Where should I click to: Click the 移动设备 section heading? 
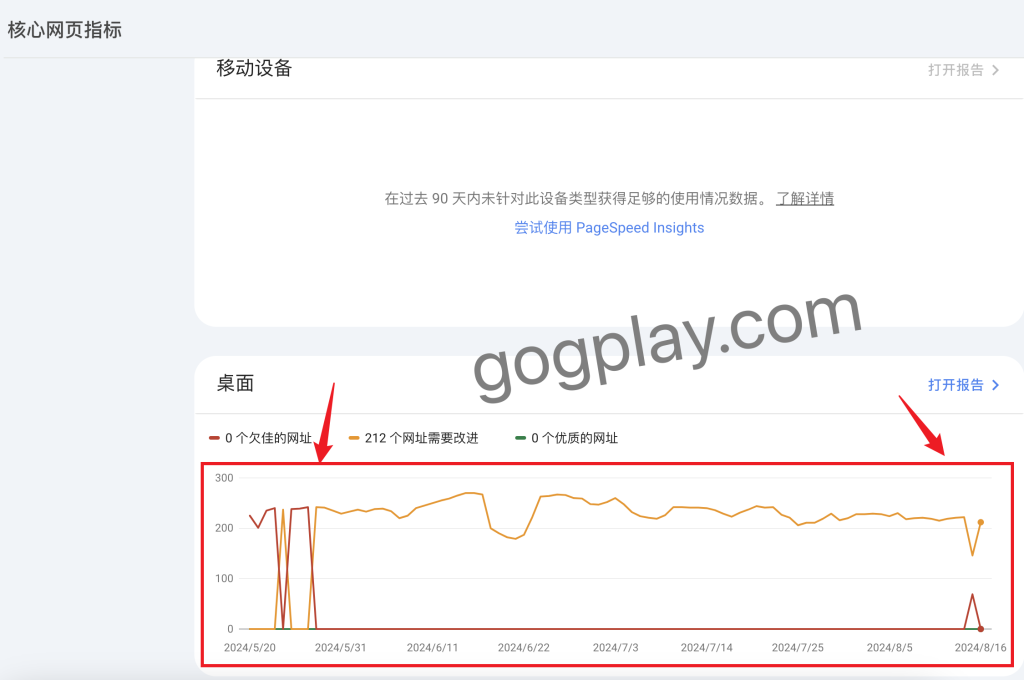pos(254,68)
